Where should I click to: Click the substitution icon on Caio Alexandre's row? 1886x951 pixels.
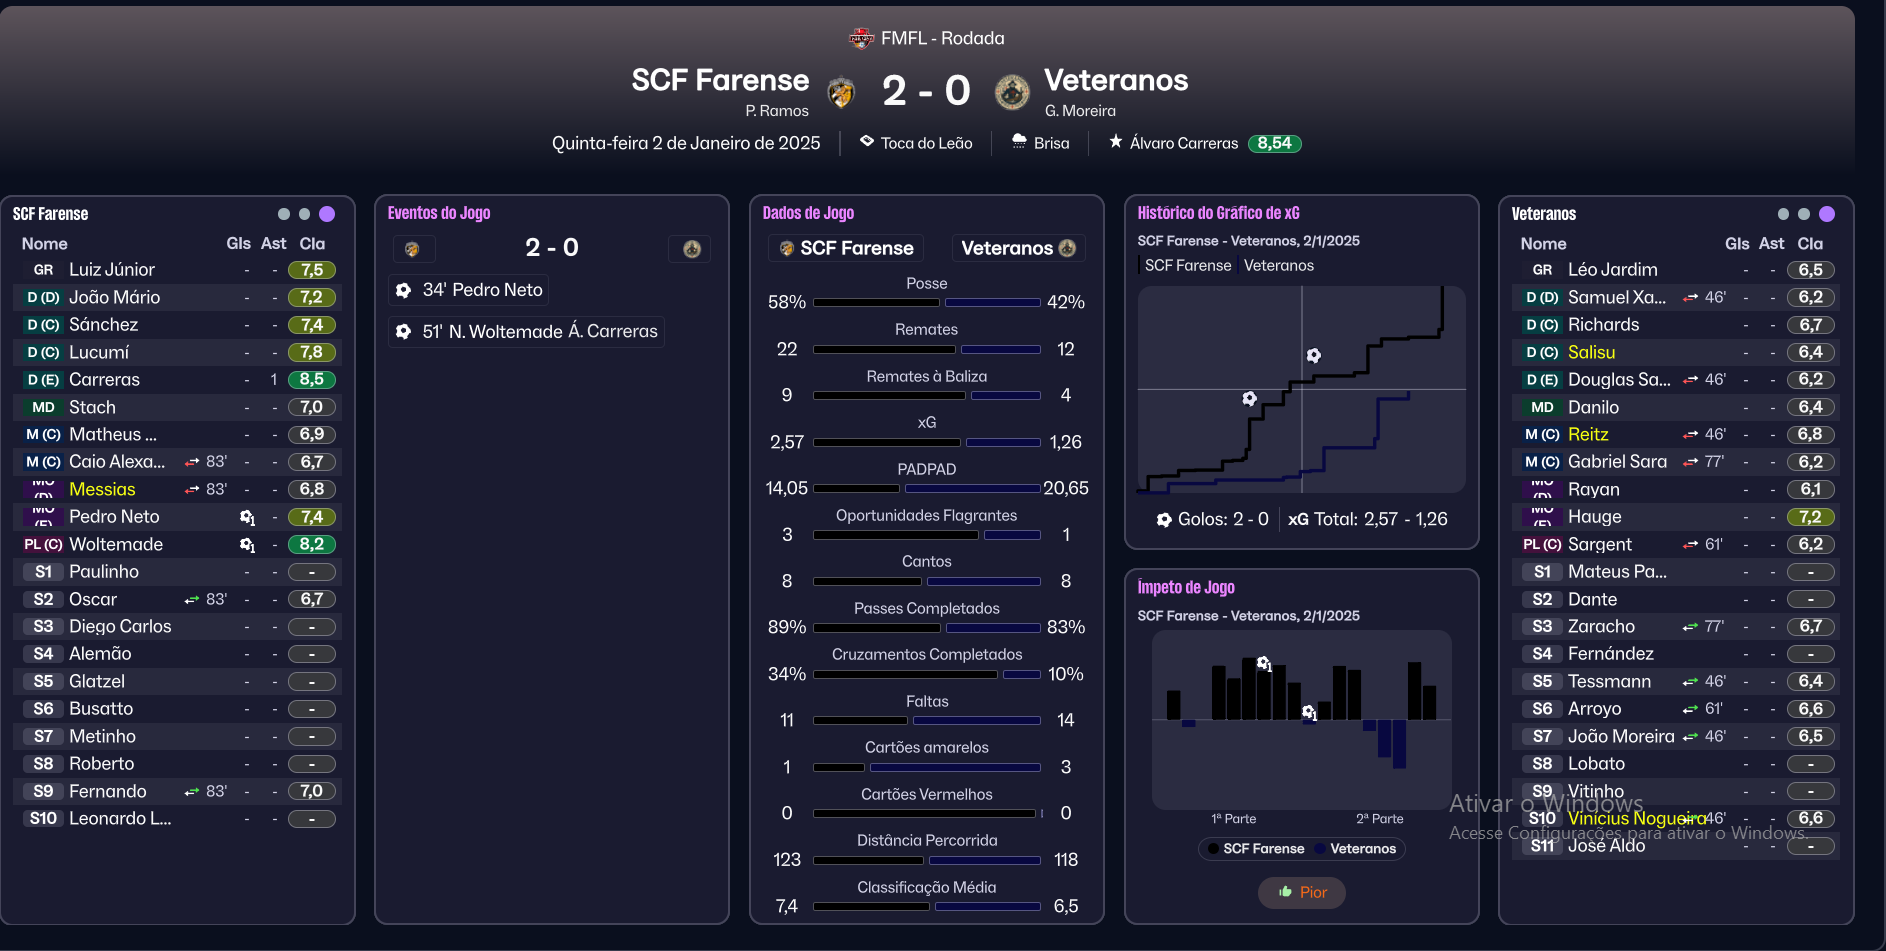(192, 462)
